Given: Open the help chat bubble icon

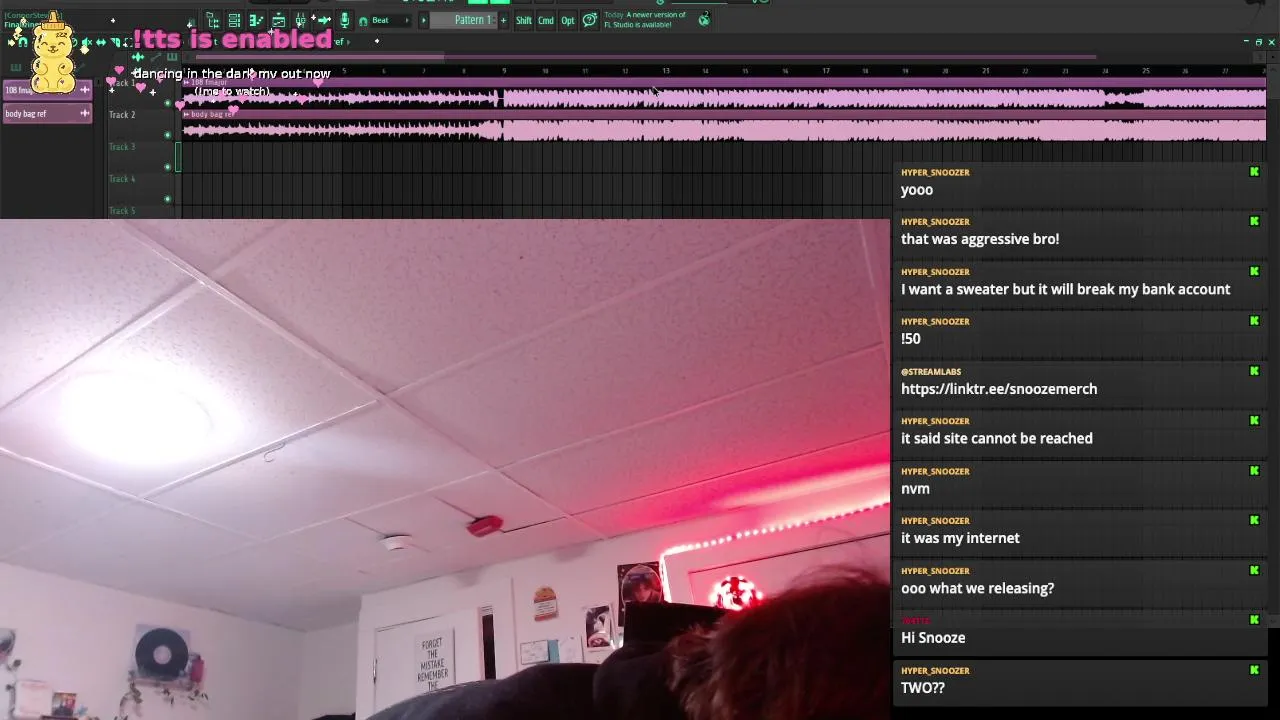Looking at the screenshot, I should (x=590, y=20).
